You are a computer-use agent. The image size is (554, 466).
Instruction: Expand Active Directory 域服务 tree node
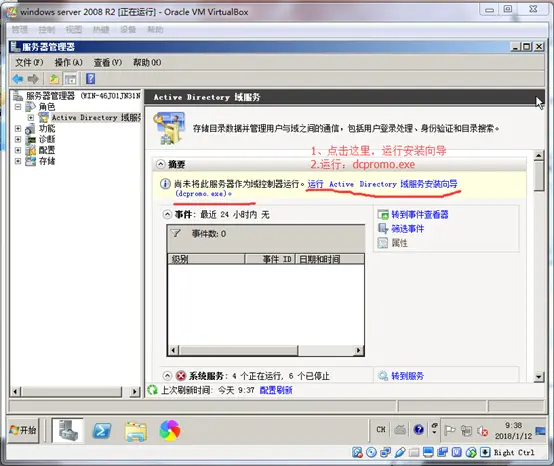(x=31, y=118)
